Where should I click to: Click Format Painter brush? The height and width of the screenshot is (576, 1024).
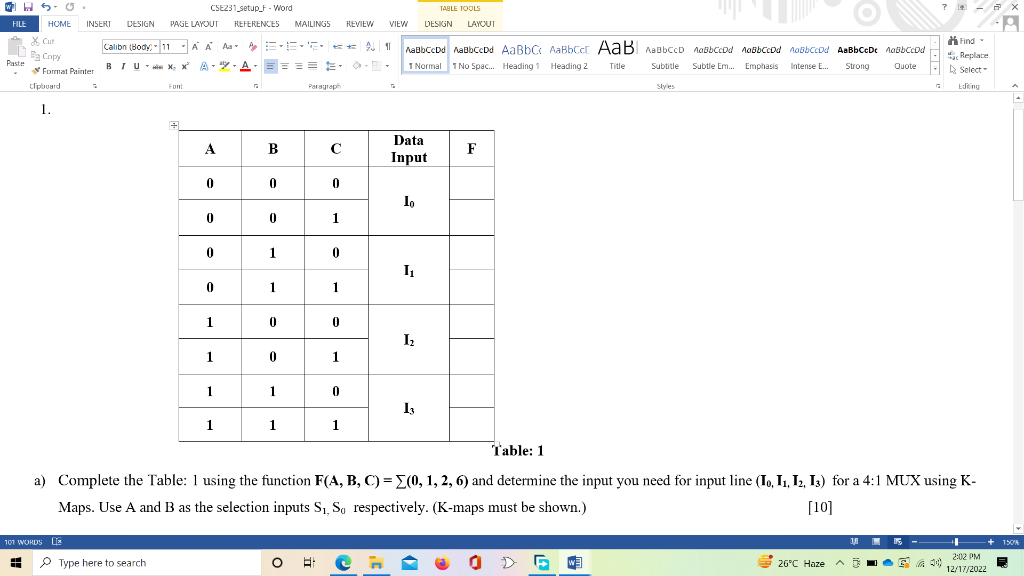click(63, 71)
